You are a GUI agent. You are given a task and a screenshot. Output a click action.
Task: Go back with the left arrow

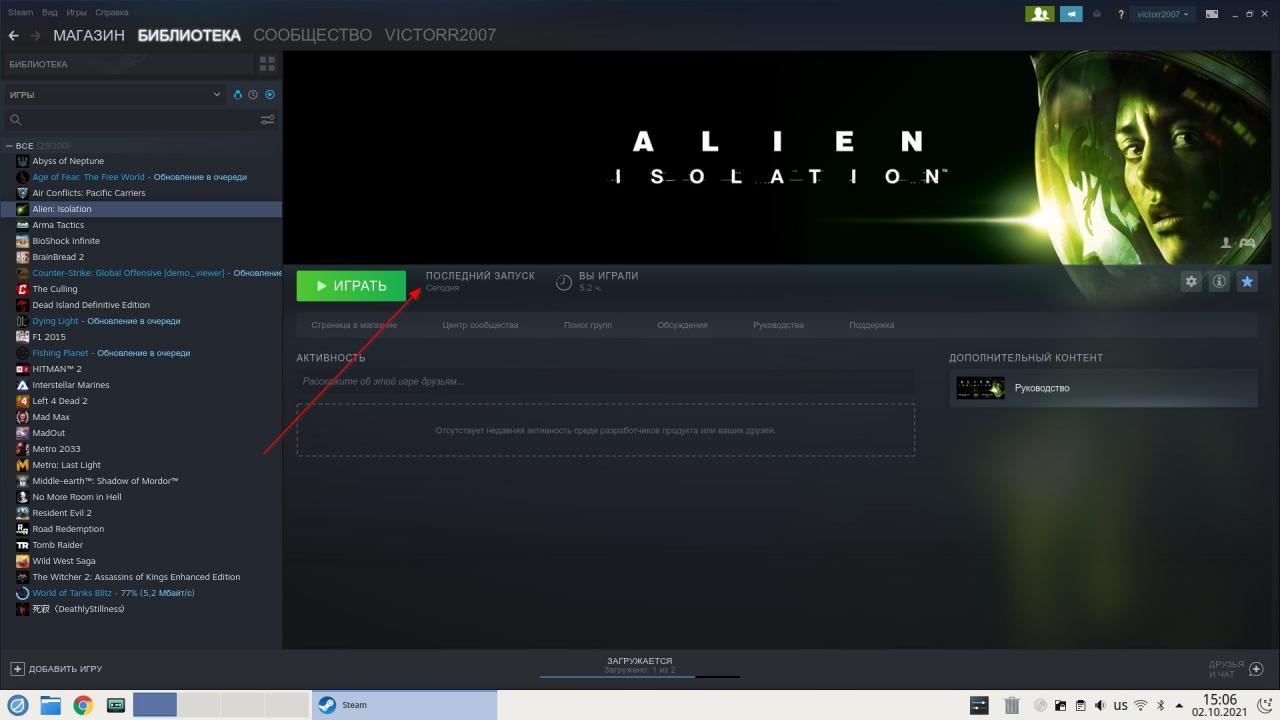pos(14,35)
